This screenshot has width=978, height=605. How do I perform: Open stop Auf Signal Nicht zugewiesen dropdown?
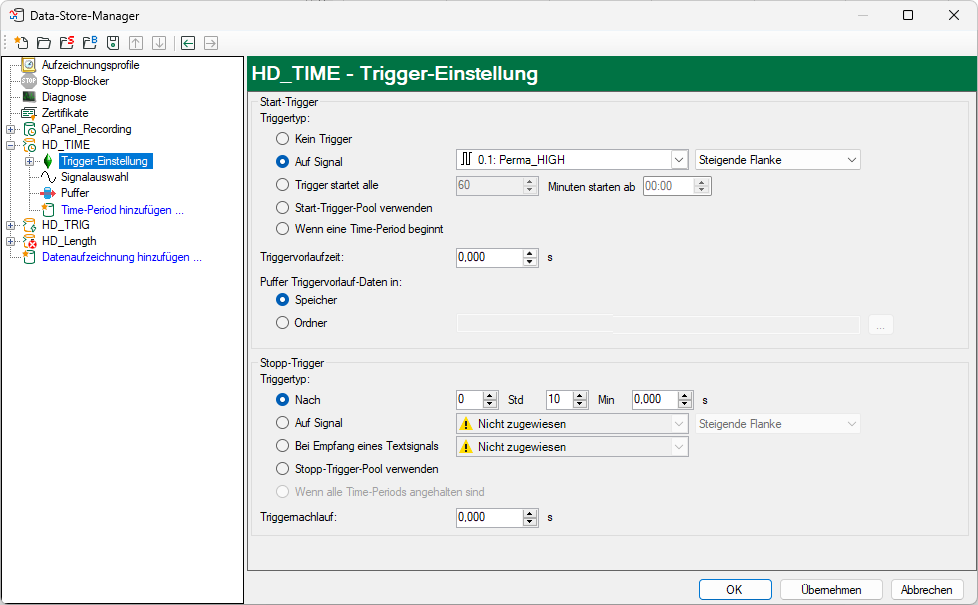click(572, 424)
